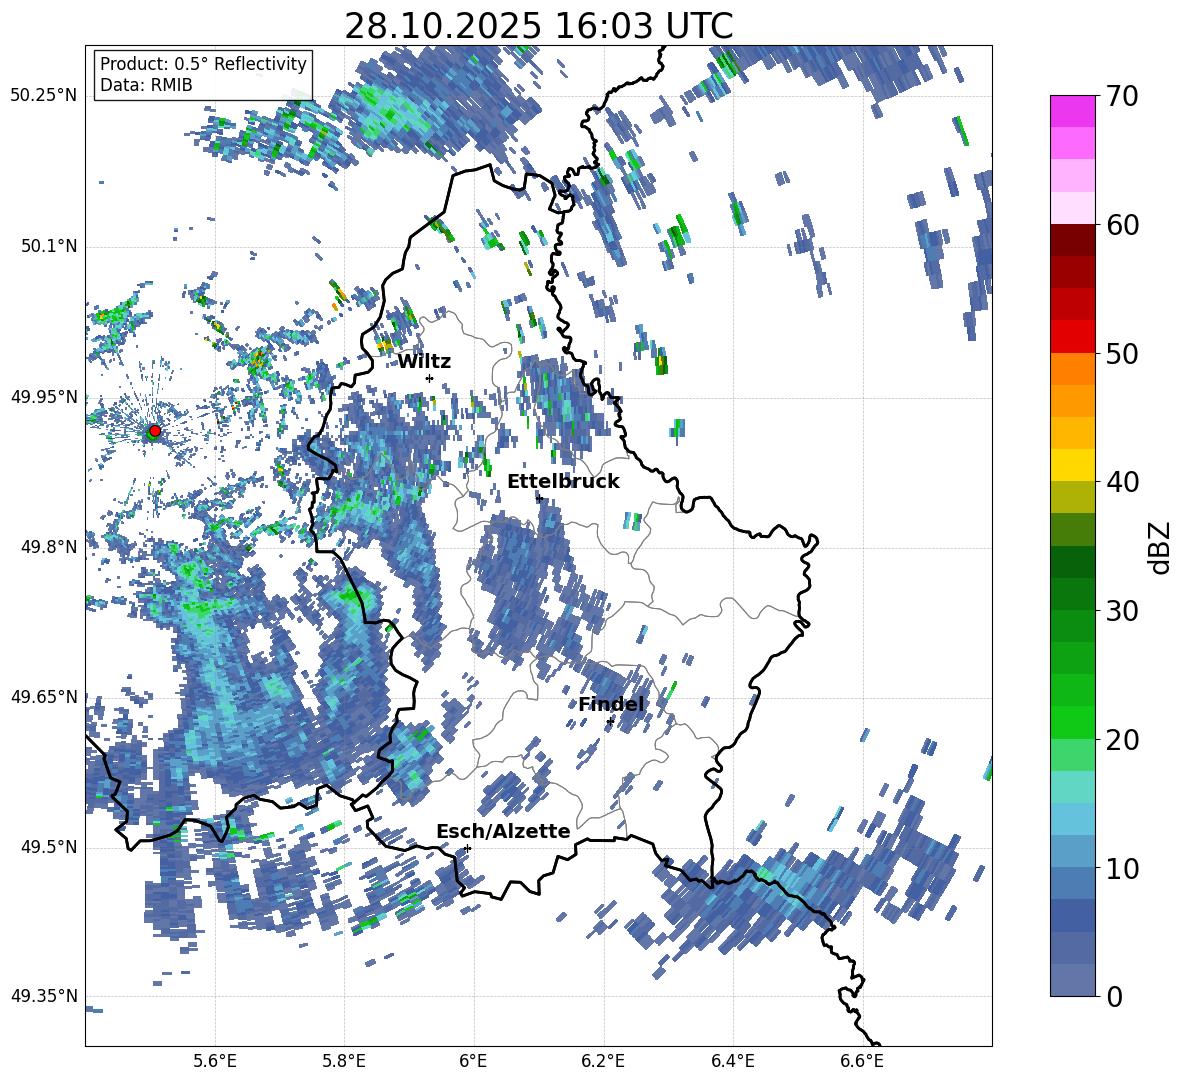Click the 49.65°N latitude label
This screenshot has width=1184, height=1081.
coord(44,696)
